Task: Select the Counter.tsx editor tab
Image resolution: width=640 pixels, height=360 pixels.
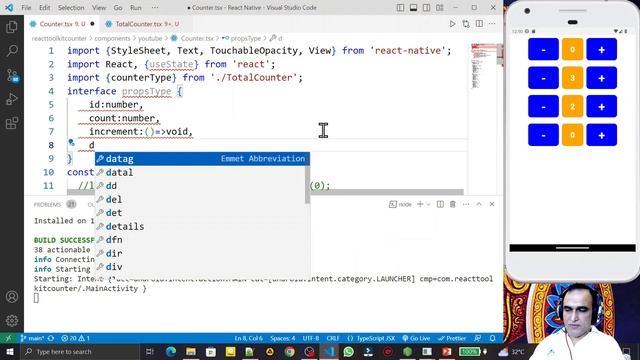Action: [x=62, y=24]
